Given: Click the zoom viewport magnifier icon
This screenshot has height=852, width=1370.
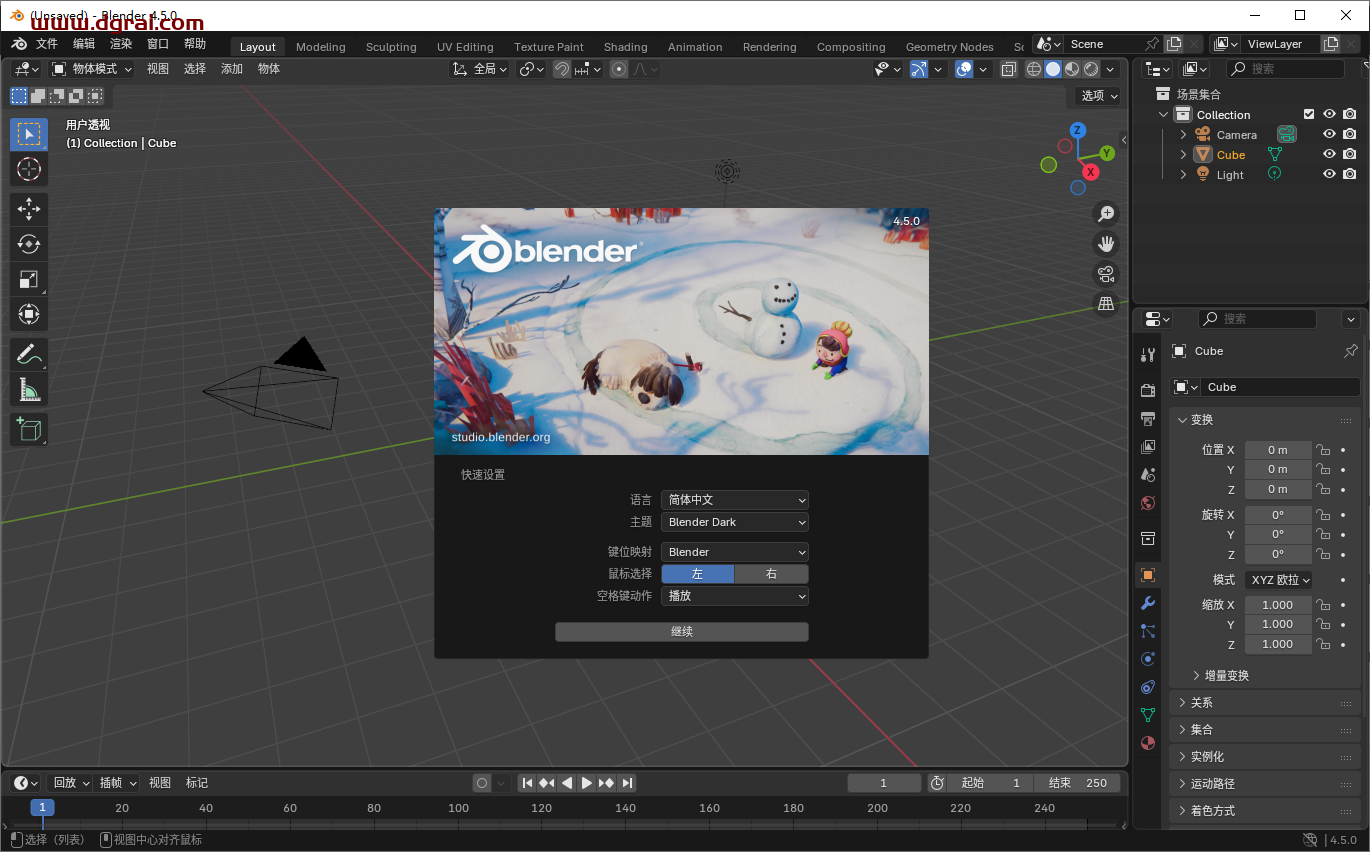Looking at the screenshot, I should click(1106, 214).
